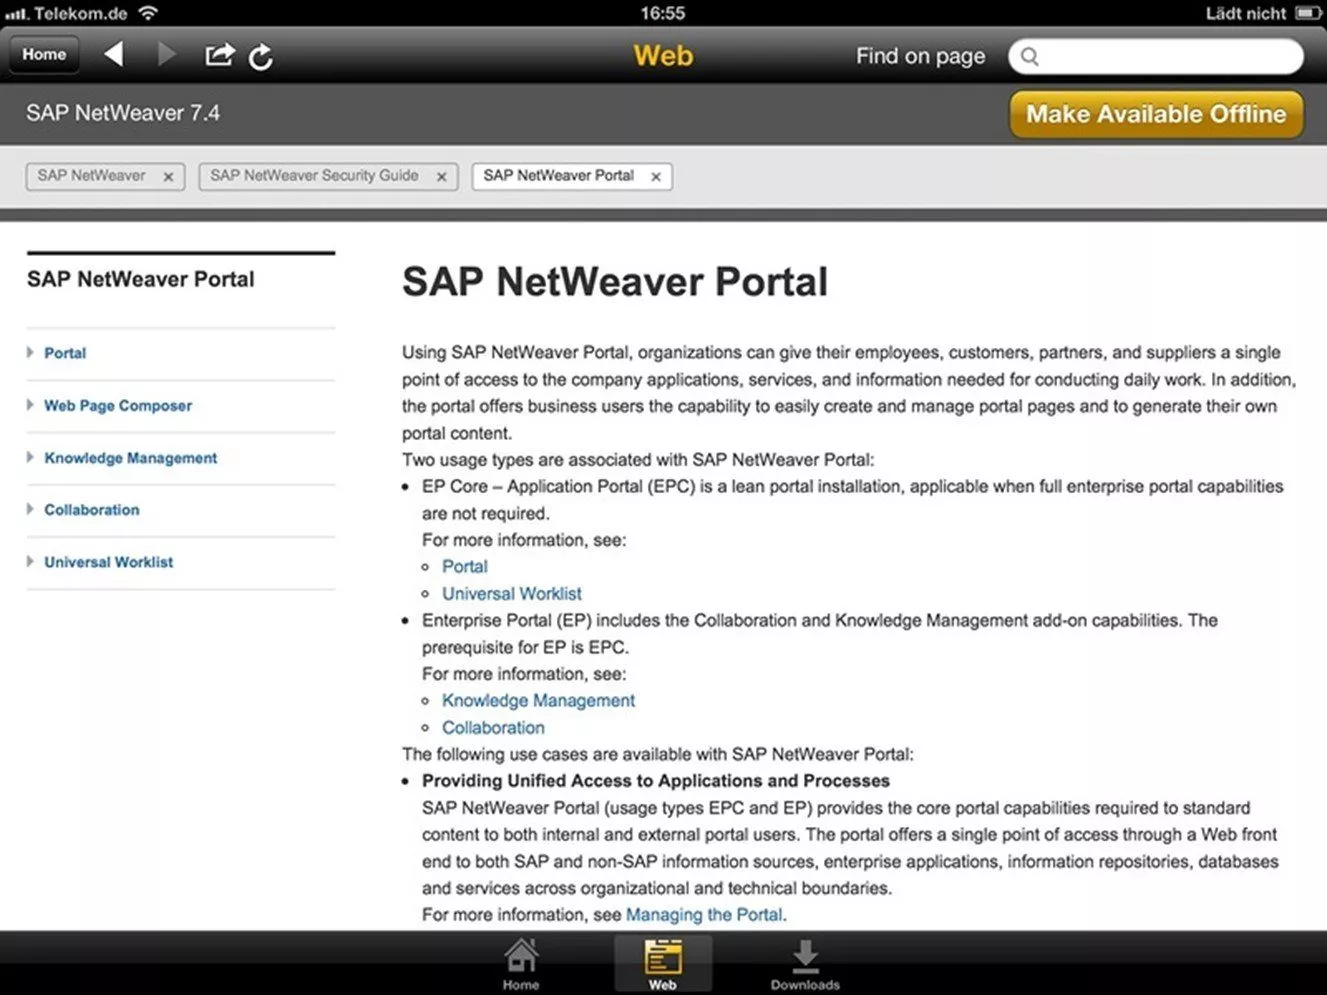Tap the Home button in the top toolbar
1327x995 pixels.
coord(44,55)
